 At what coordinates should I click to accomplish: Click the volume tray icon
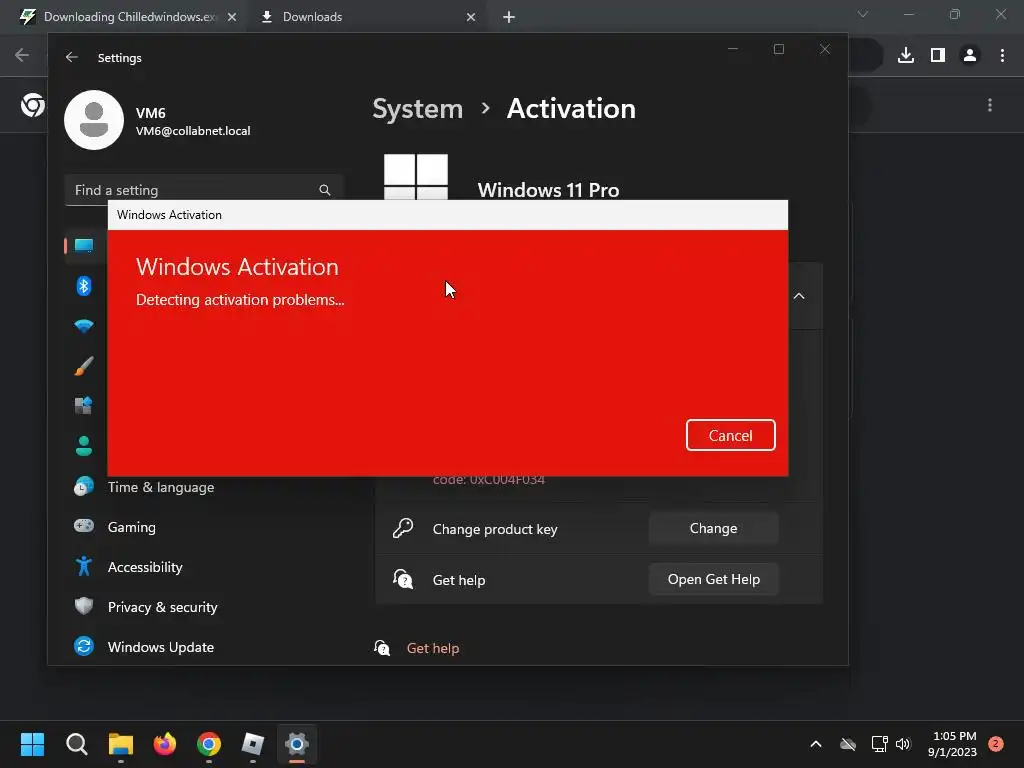point(903,744)
